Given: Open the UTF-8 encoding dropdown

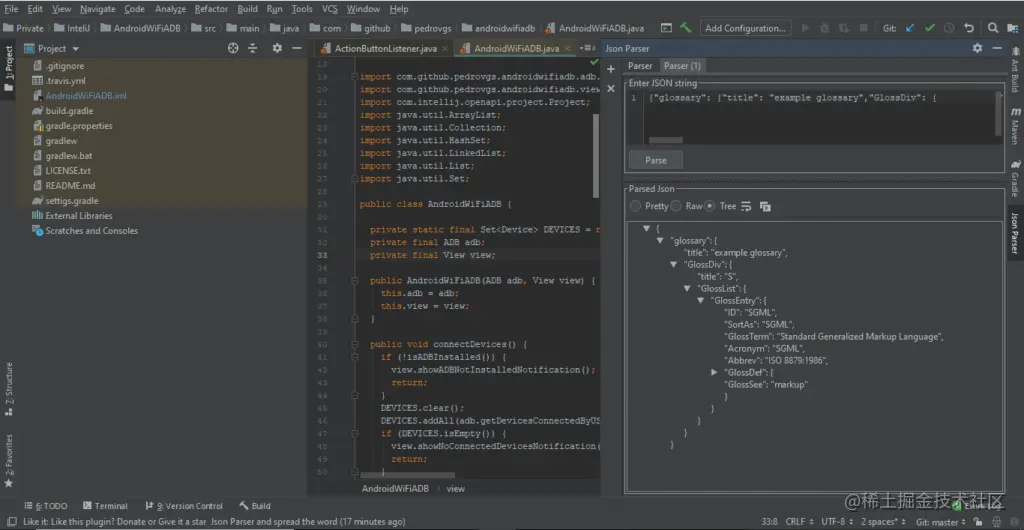Looking at the screenshot, I should [836, 522].
